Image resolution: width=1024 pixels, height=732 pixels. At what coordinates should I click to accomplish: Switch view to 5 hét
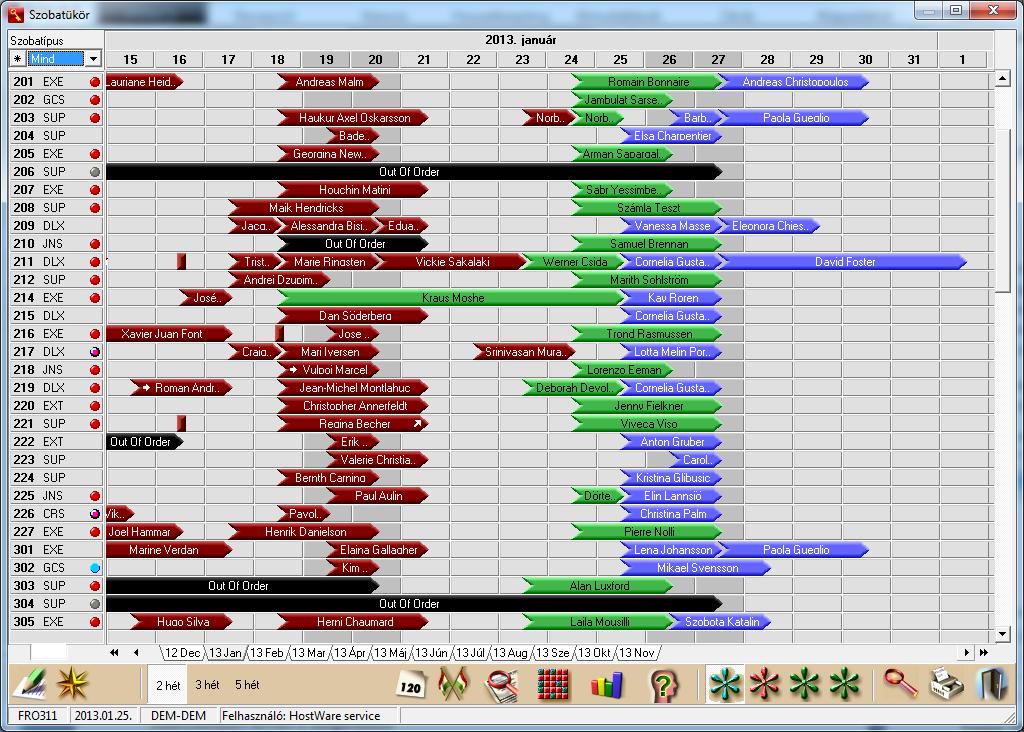[247, 685]
